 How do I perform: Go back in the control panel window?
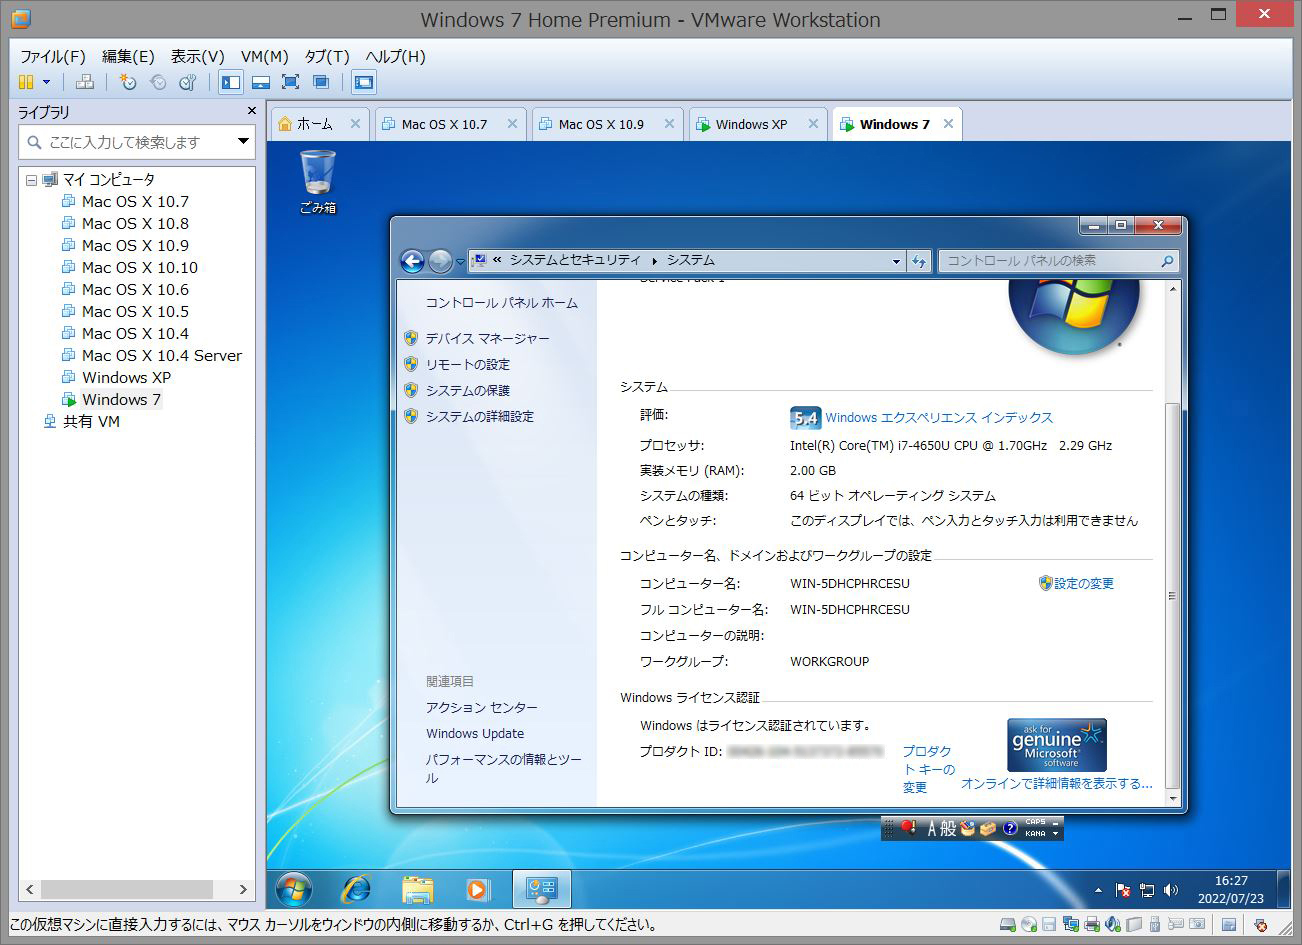pyautogui.click(x=412, y=261)
